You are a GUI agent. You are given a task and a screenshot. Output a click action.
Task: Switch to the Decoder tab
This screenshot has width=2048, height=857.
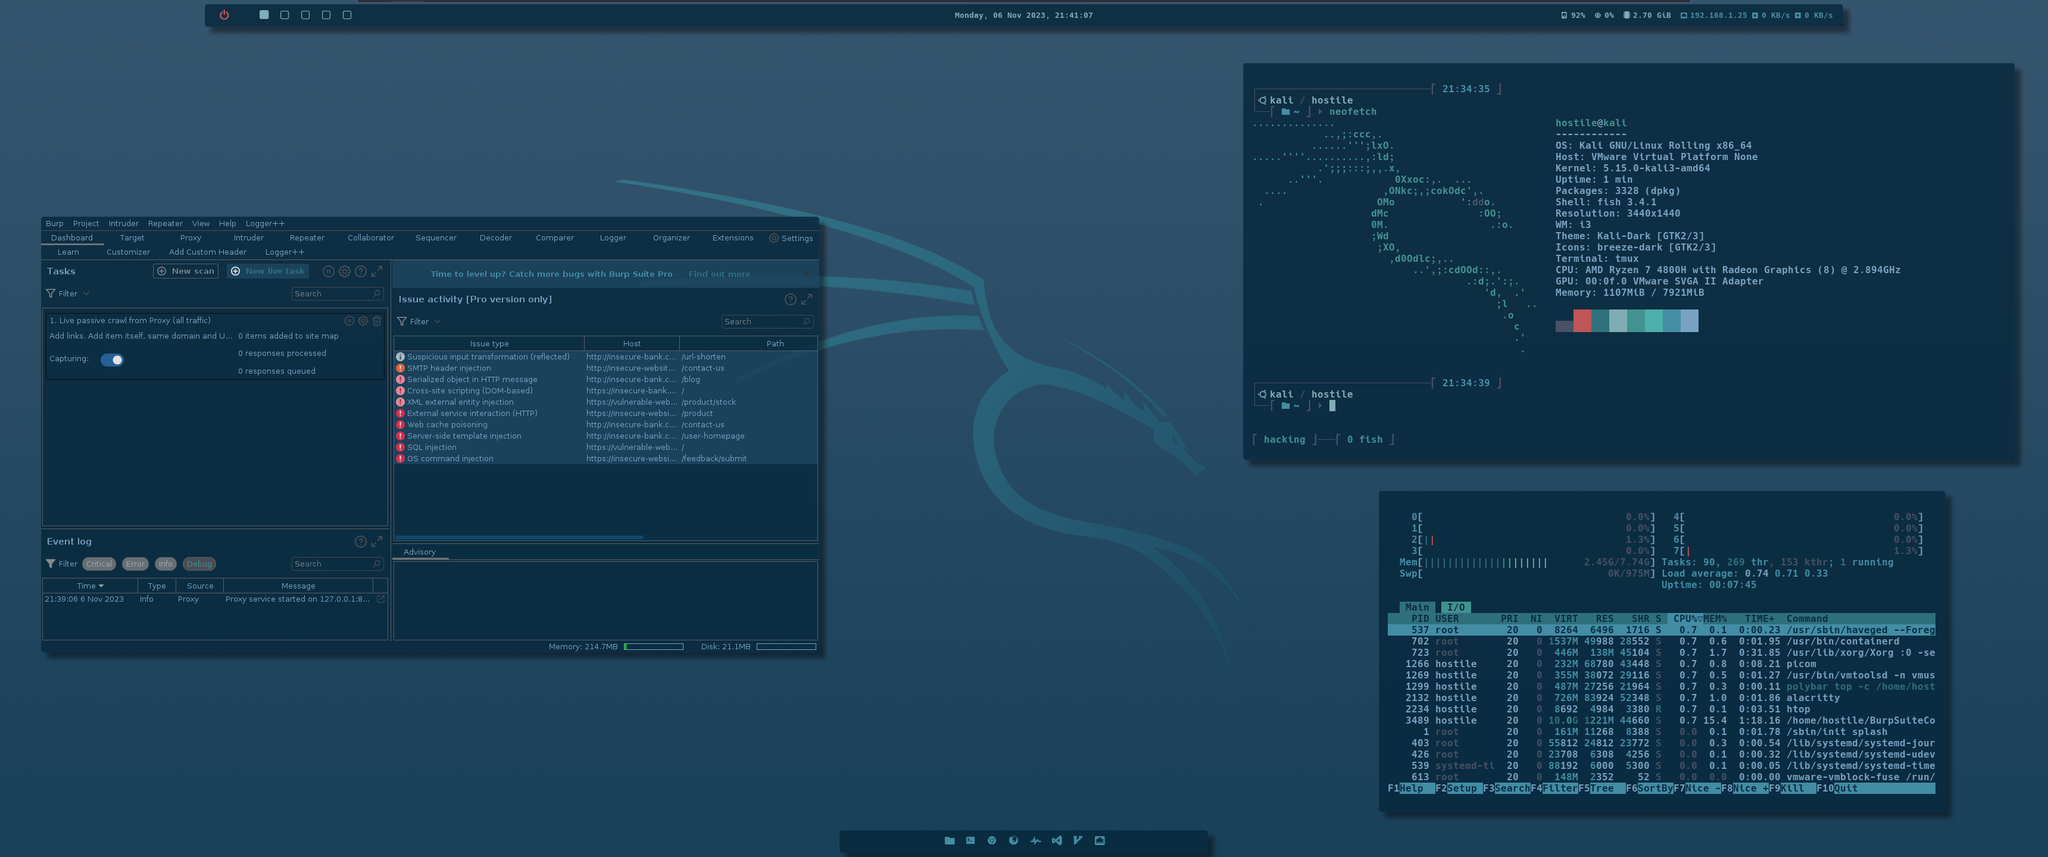[x=496, y=238]
